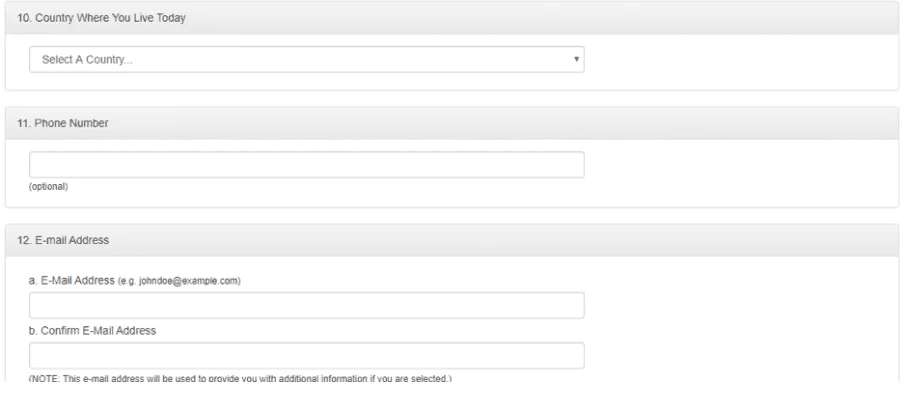
Task: Click the NOTE about e-mail address usage
Action: point(240,379)
